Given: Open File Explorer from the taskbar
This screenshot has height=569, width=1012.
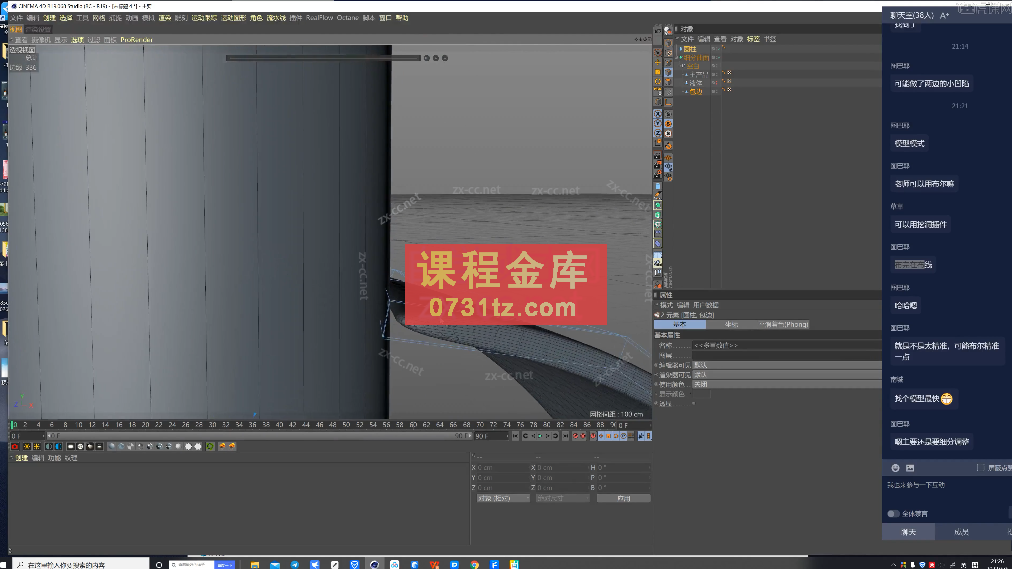Looking at the screenshot, I should (255, 564).
